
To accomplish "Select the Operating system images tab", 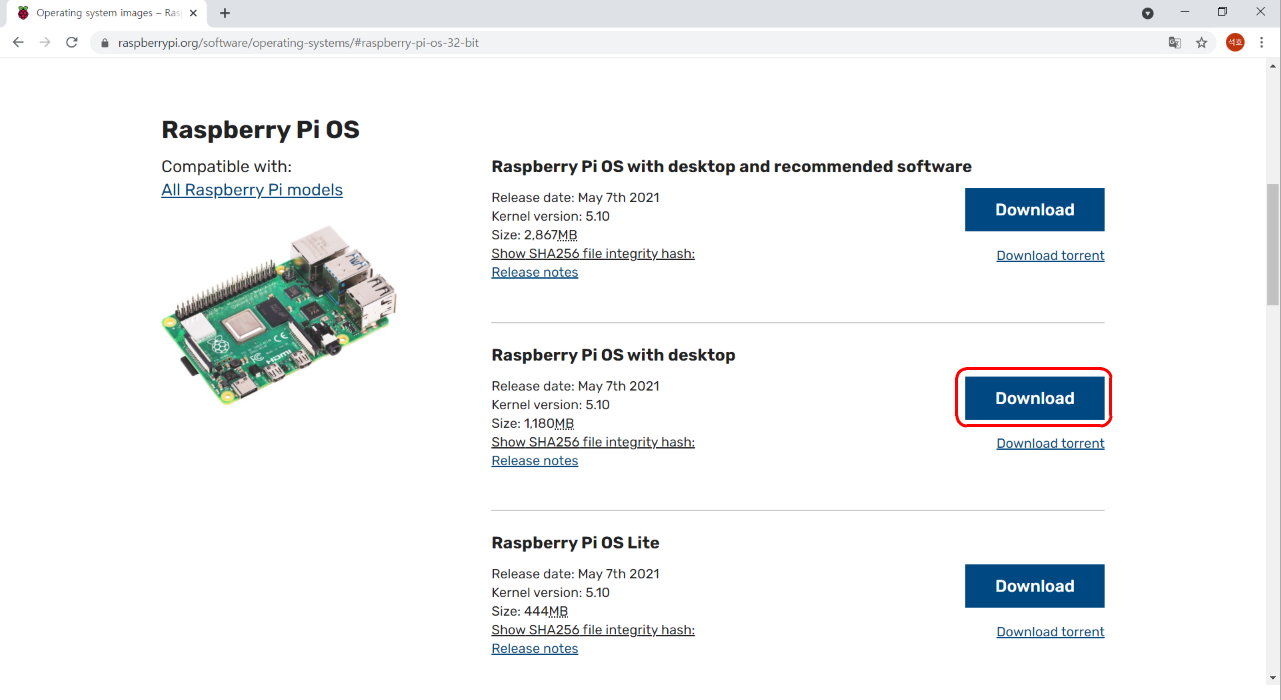I will coord(107,13).
